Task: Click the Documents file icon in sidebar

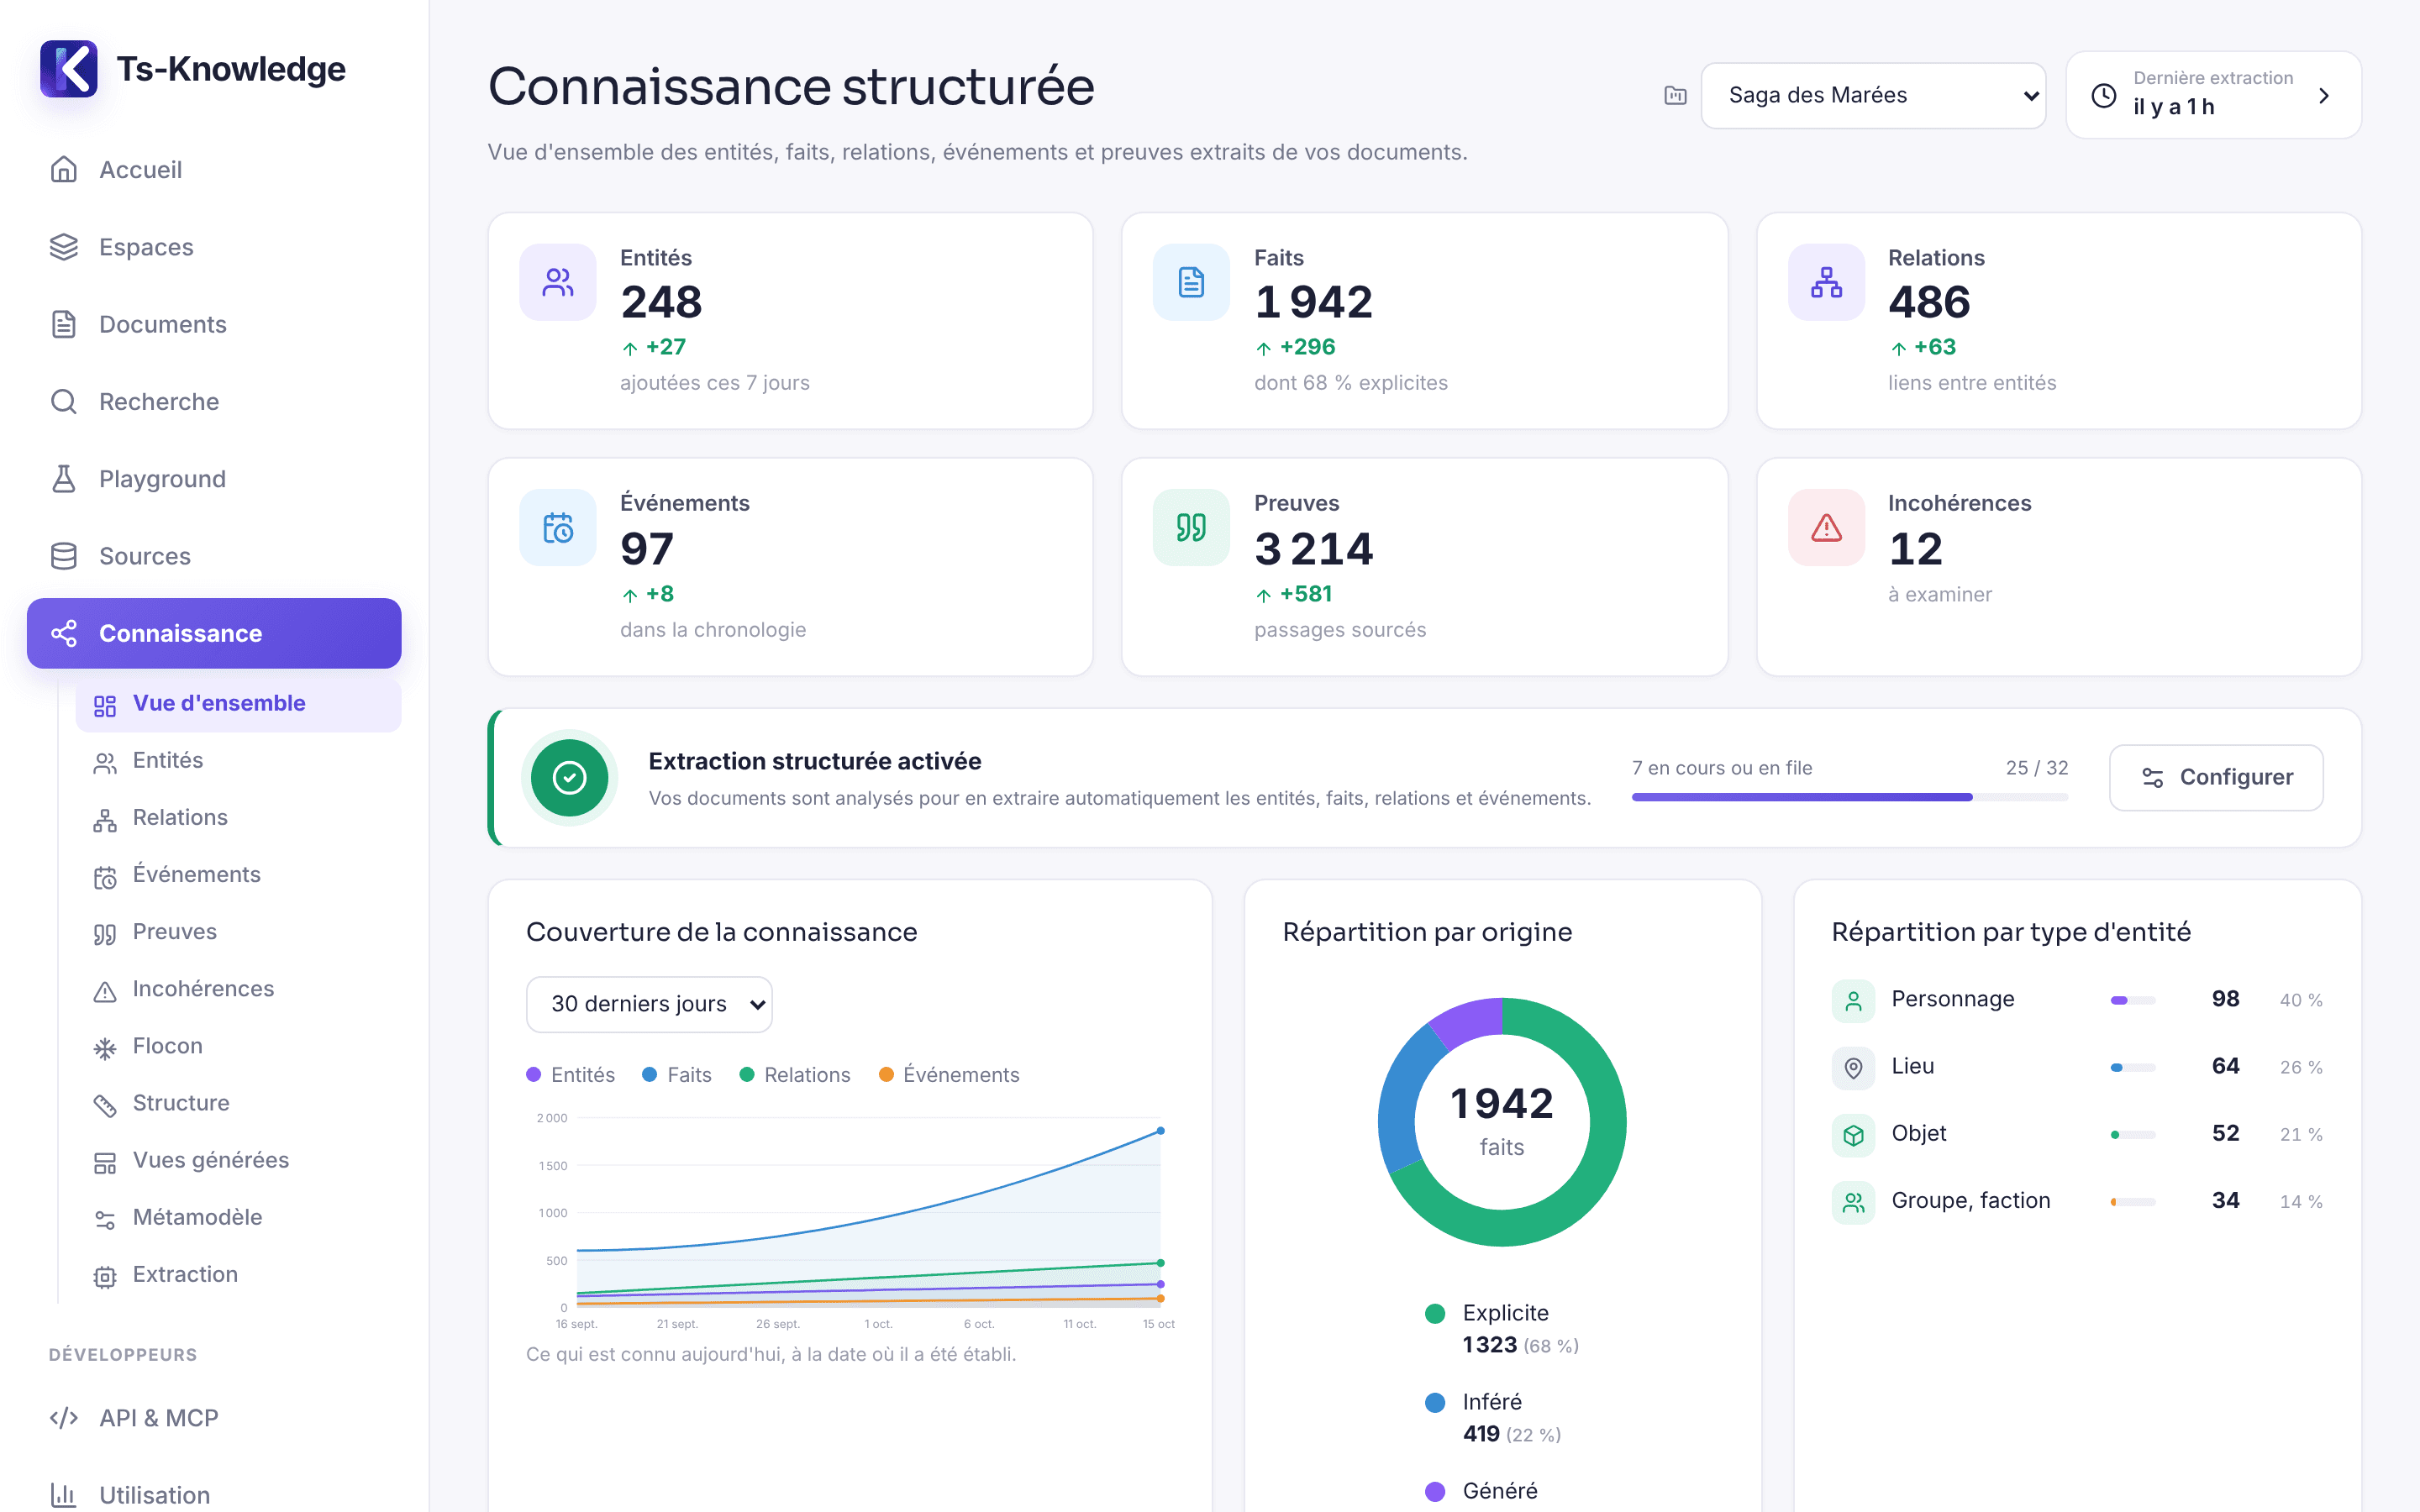Action: click(64, 324)
